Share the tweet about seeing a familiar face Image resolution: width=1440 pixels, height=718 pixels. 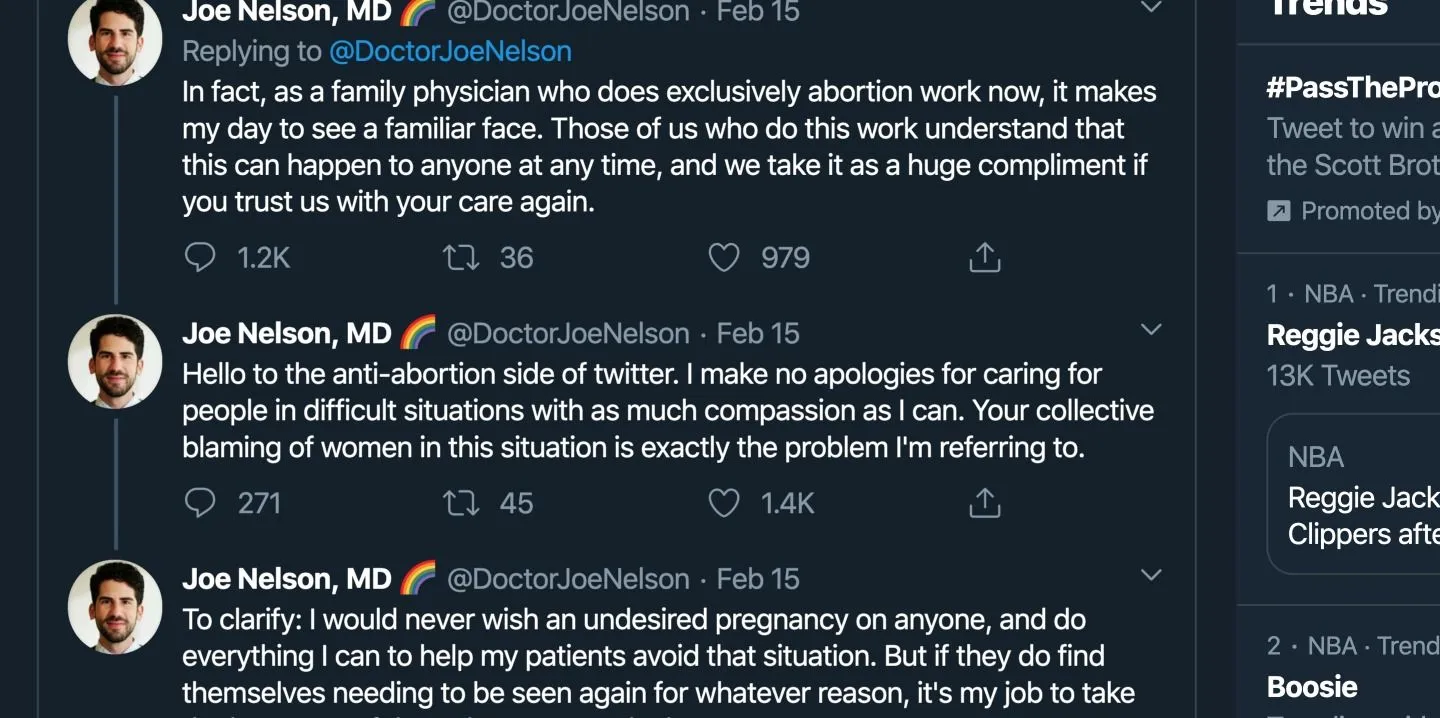point(985,258)
